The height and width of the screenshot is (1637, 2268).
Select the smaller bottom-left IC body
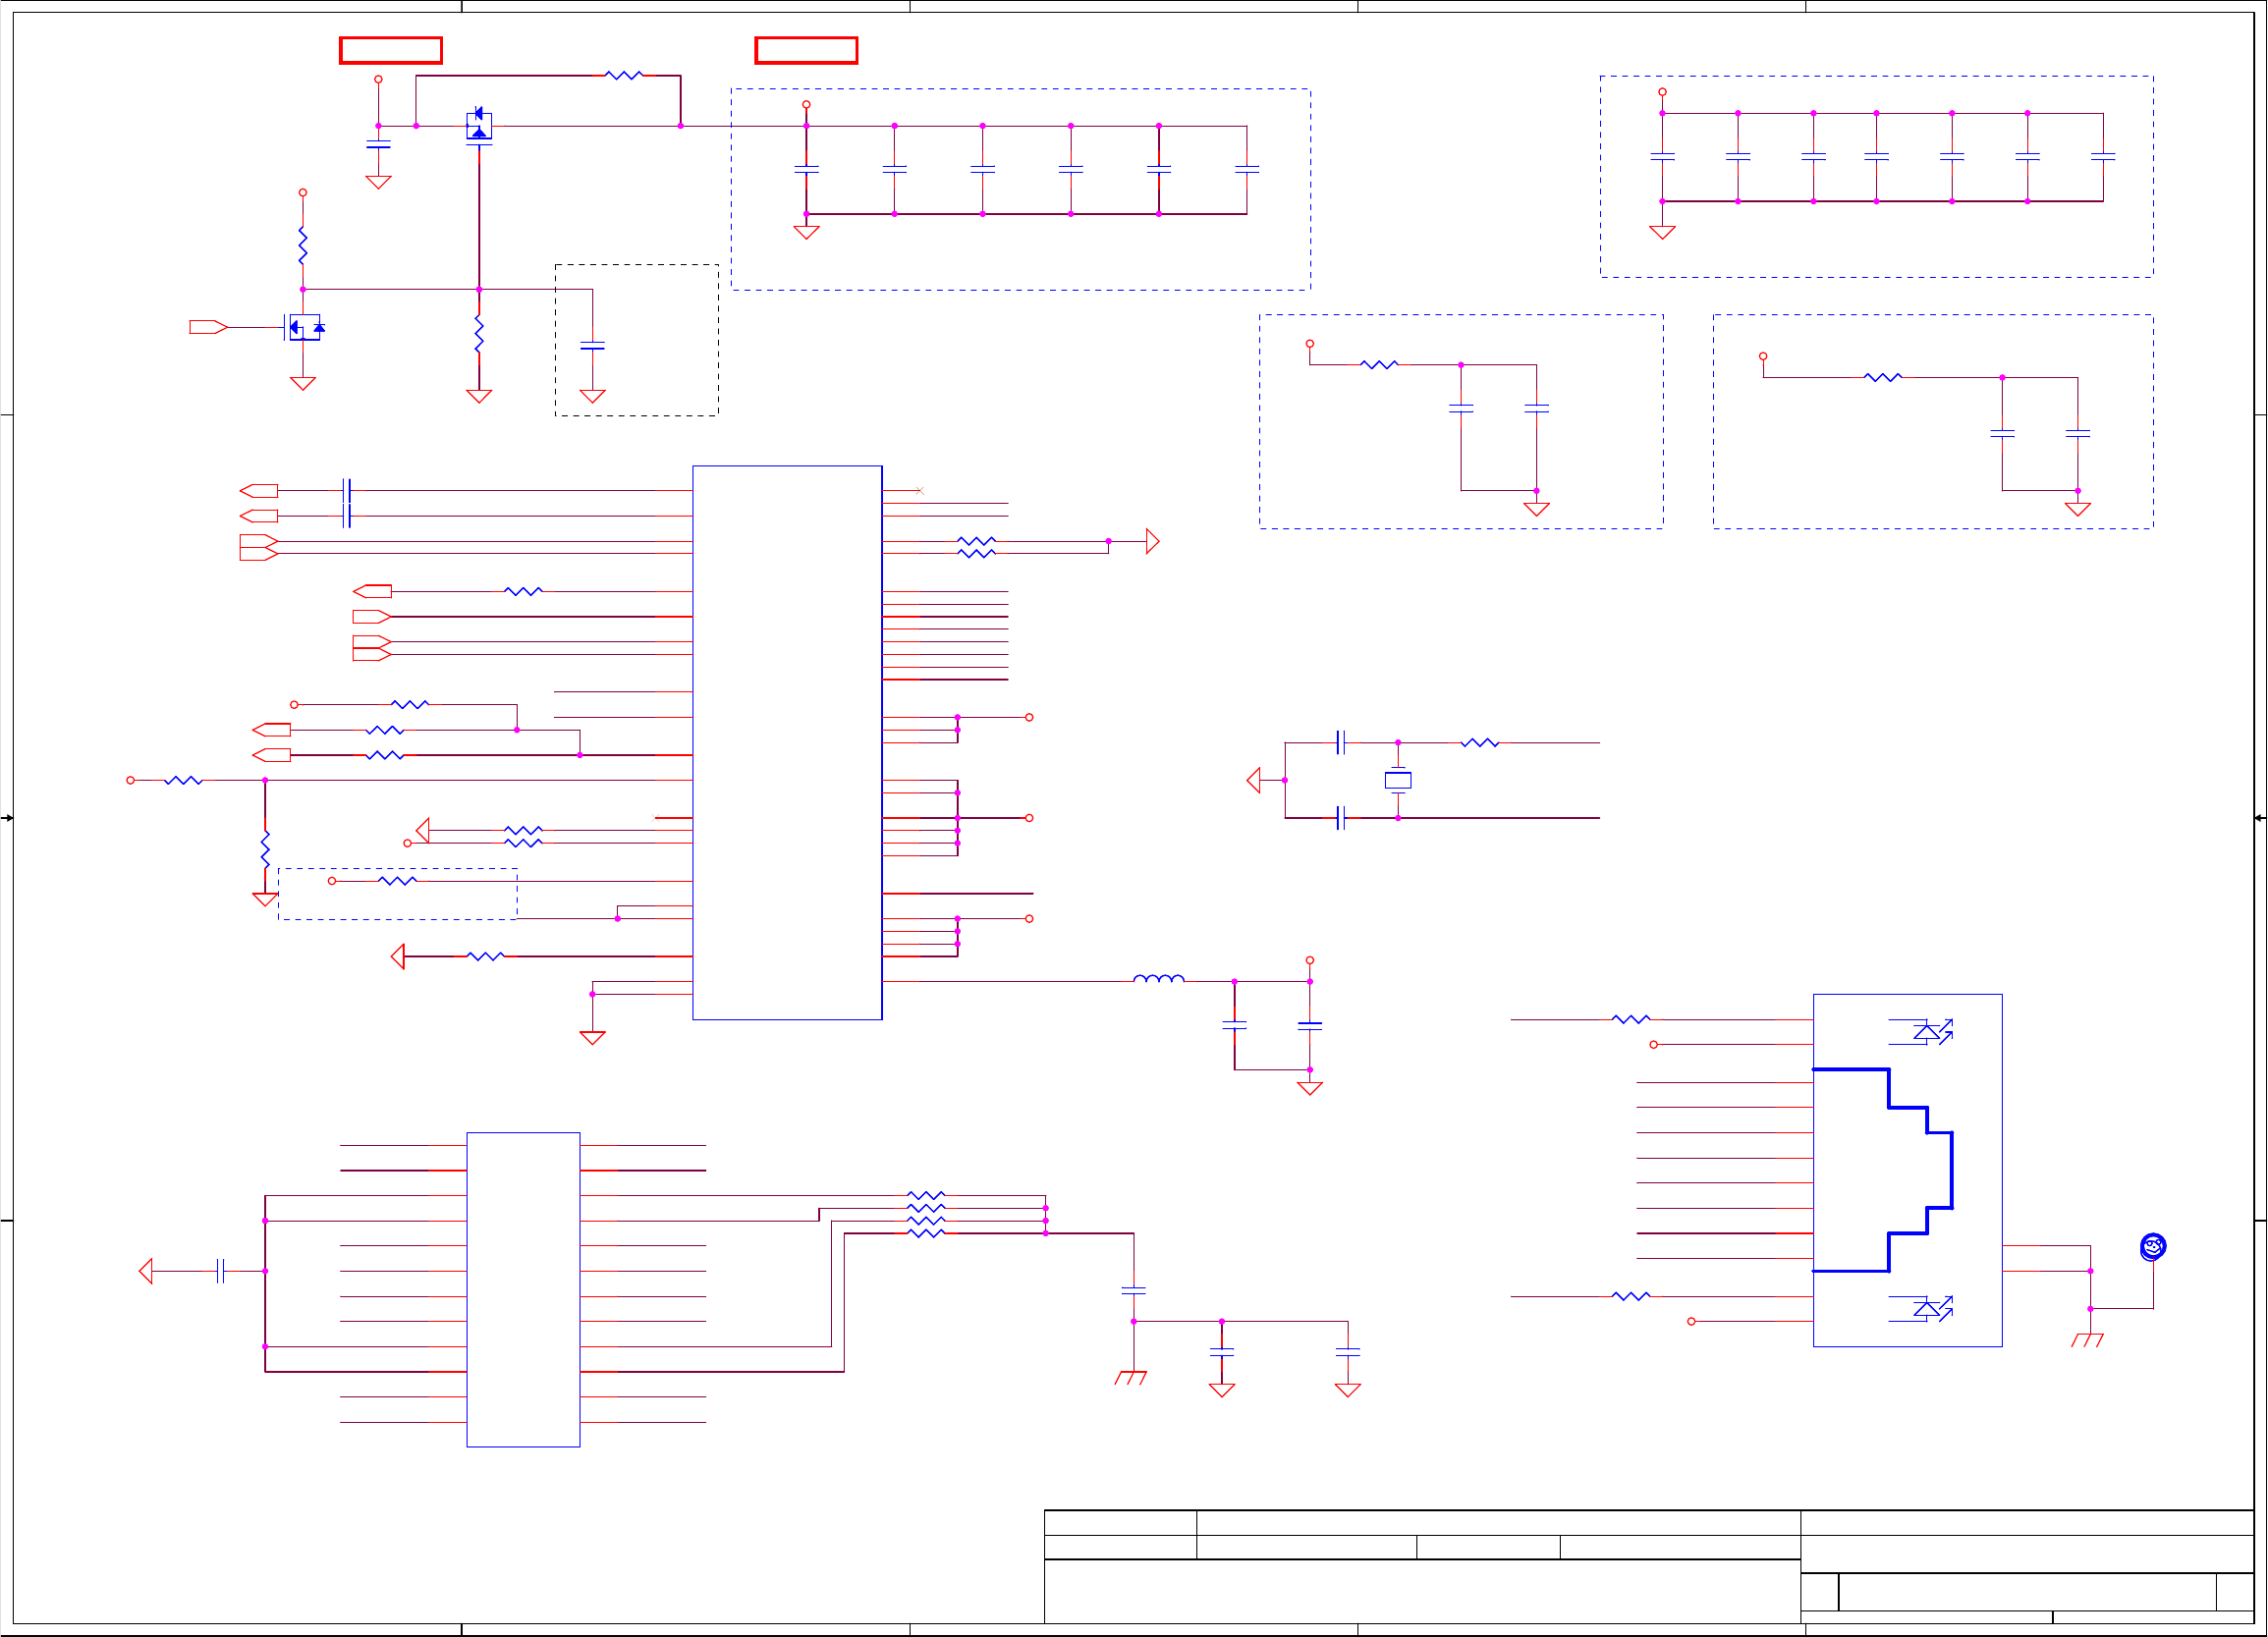[523, 1289]
